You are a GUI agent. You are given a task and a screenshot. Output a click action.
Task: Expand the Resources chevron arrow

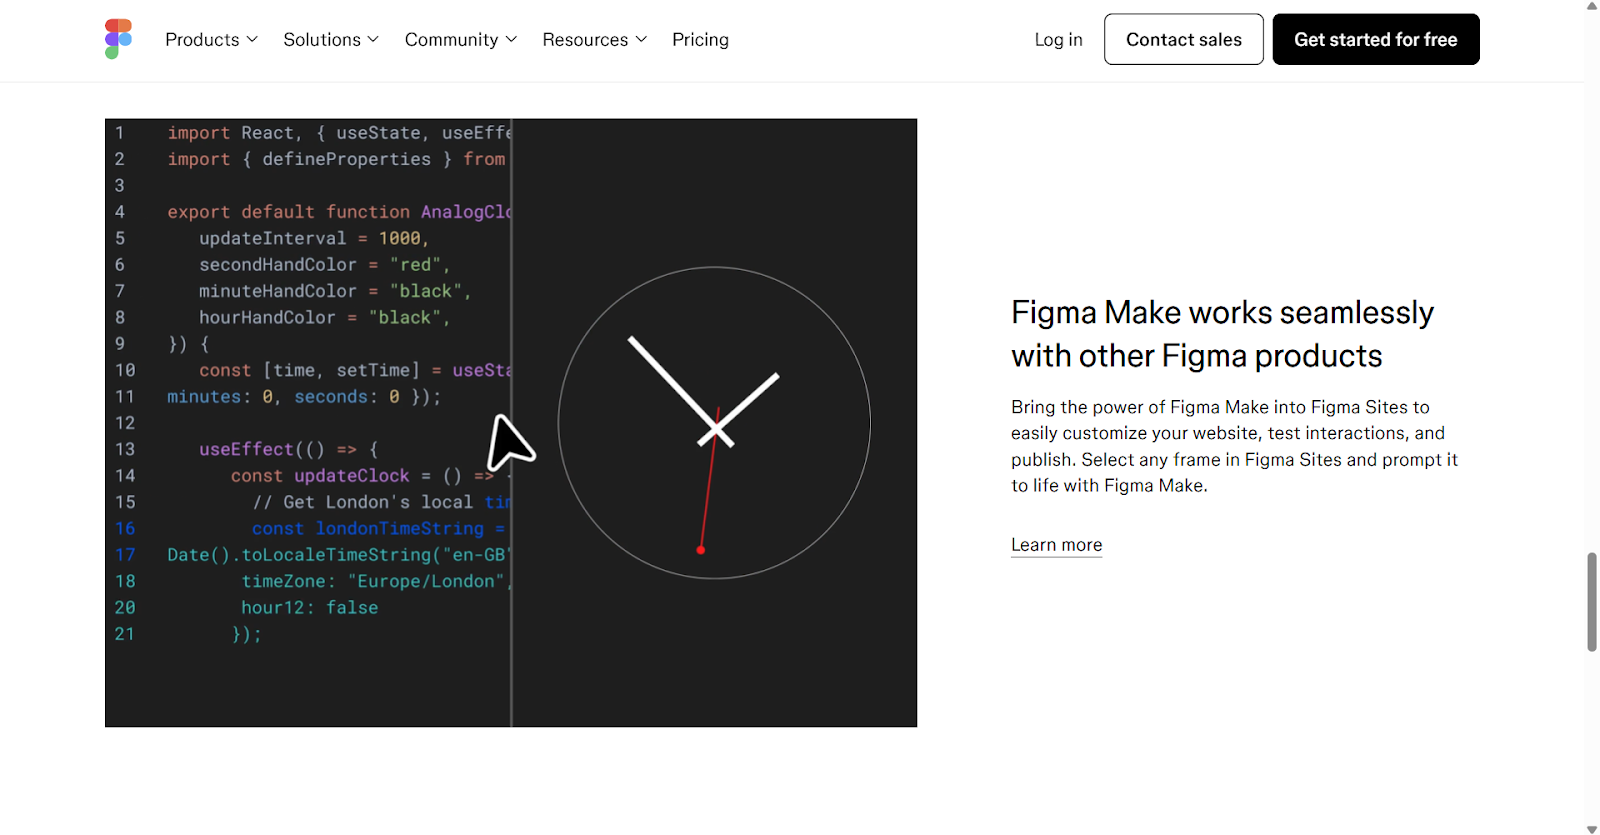click(x=641, y=40)
